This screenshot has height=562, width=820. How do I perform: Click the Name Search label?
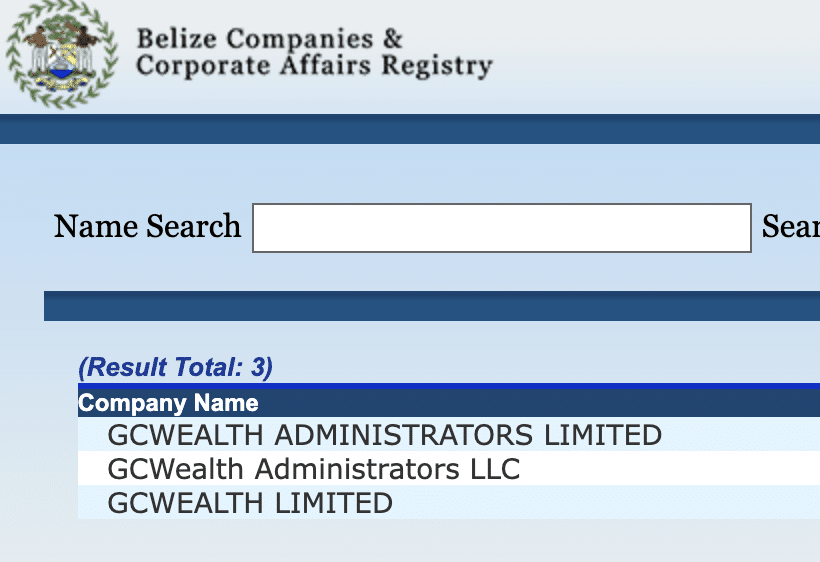147,226
